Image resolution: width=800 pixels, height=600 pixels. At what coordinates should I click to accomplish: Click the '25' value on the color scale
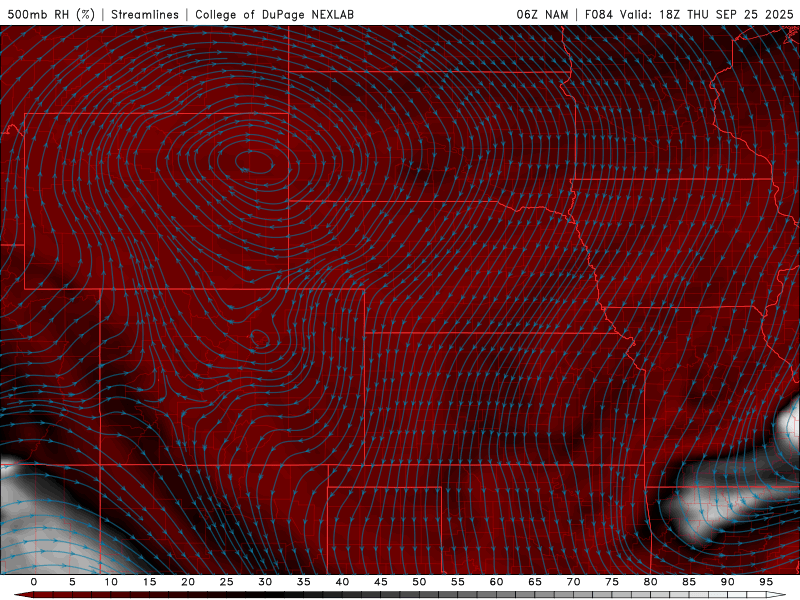pyautogui.click(x=227, y=582)
